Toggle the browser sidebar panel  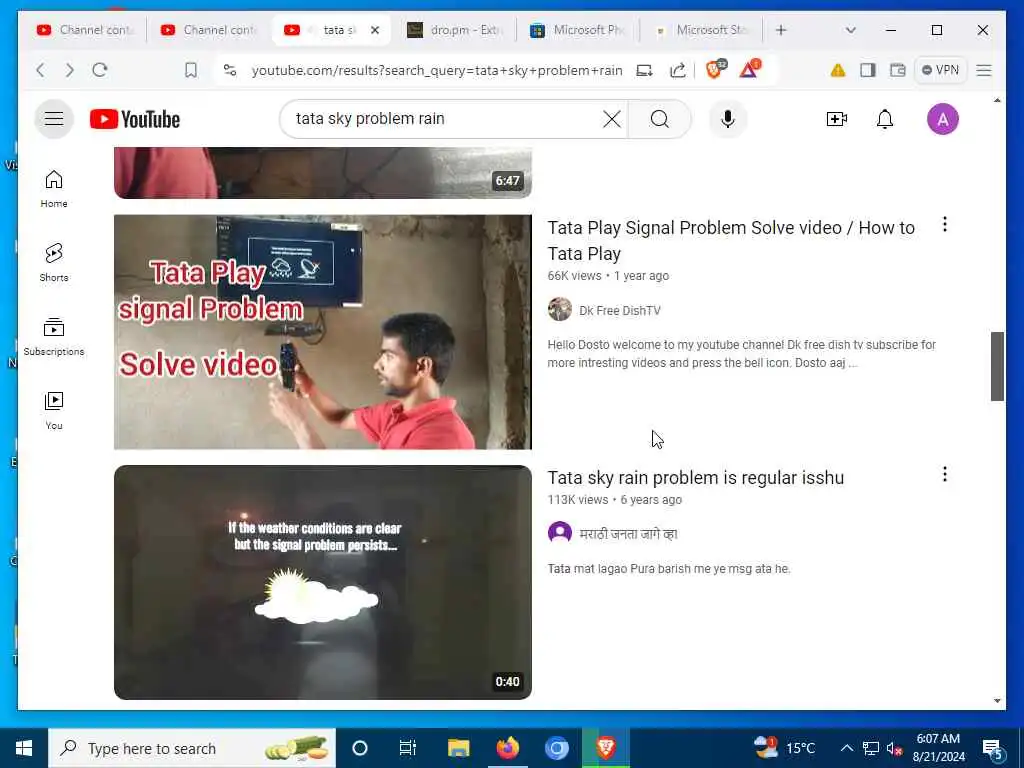868,70
